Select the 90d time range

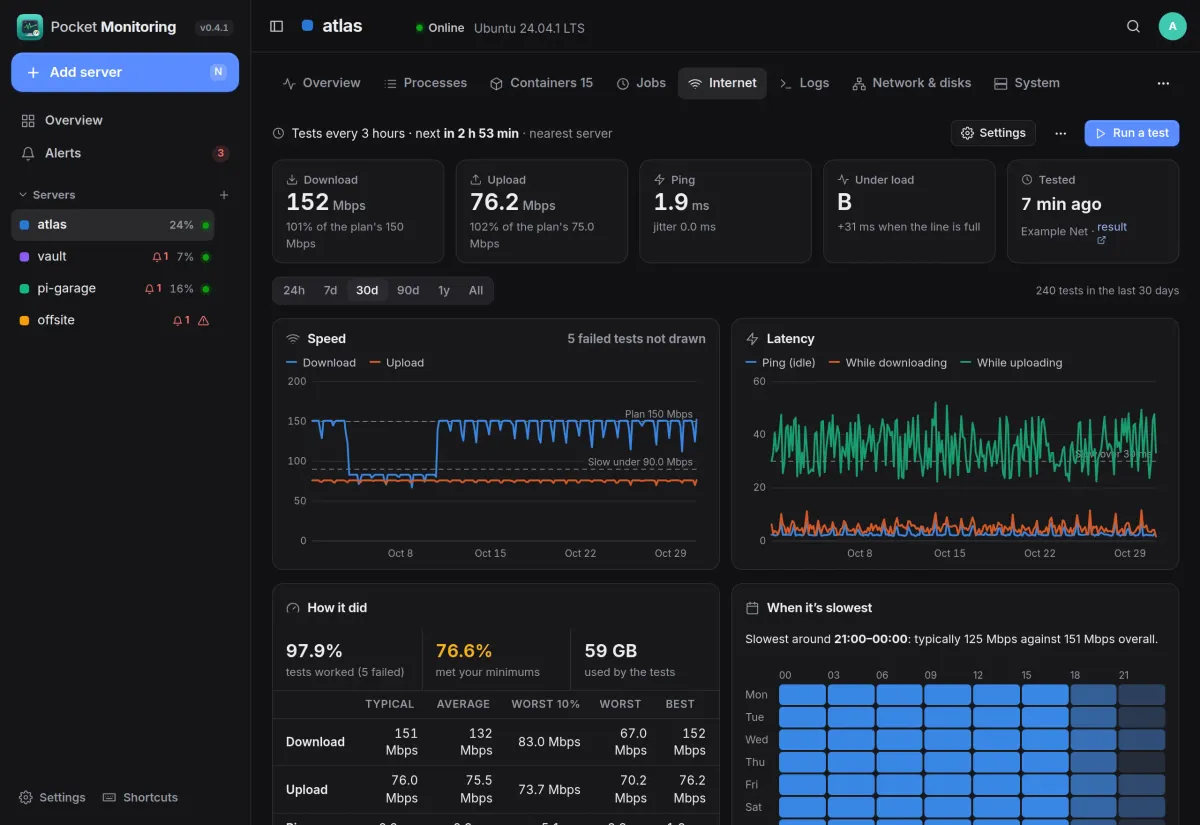408,291
